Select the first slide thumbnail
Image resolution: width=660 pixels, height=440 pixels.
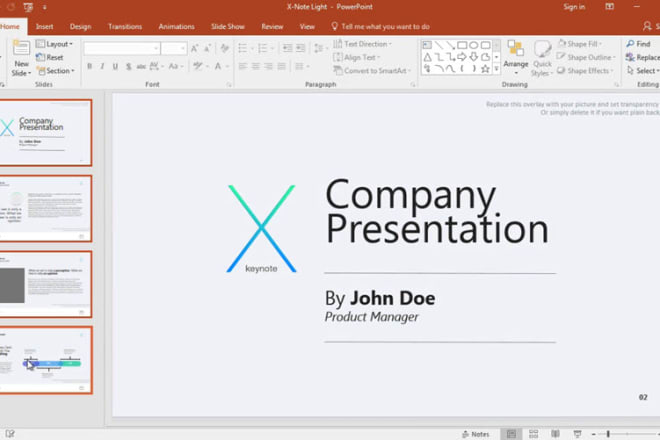click(x=45, y=133)
